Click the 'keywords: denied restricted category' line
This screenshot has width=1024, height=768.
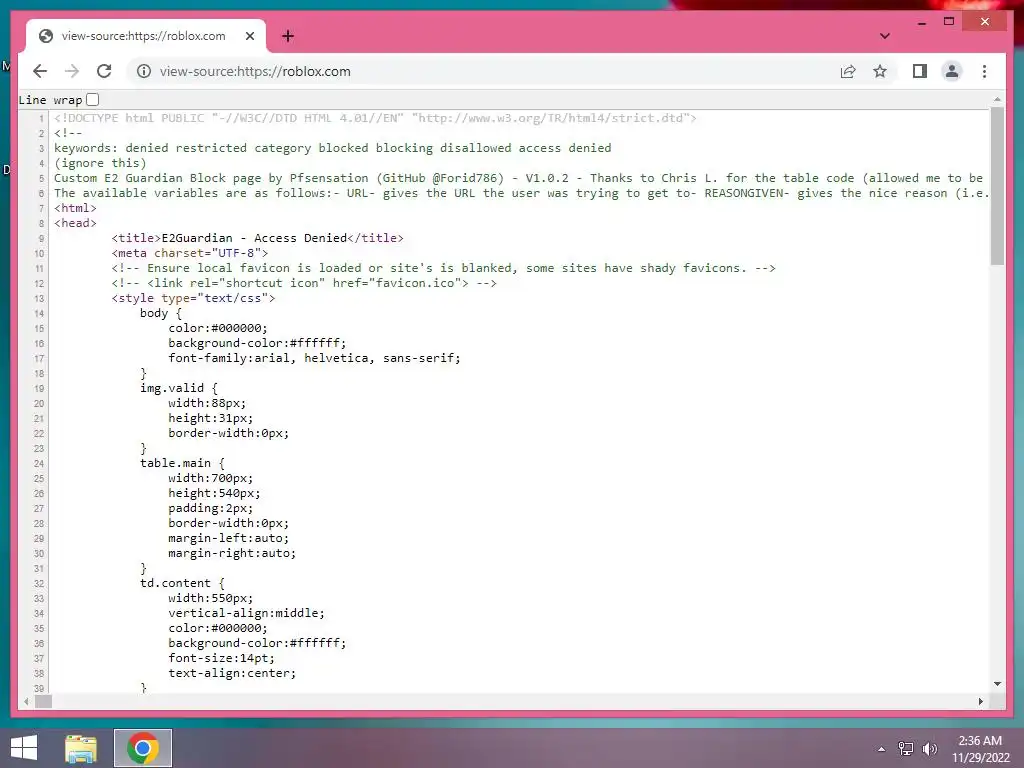332,148
